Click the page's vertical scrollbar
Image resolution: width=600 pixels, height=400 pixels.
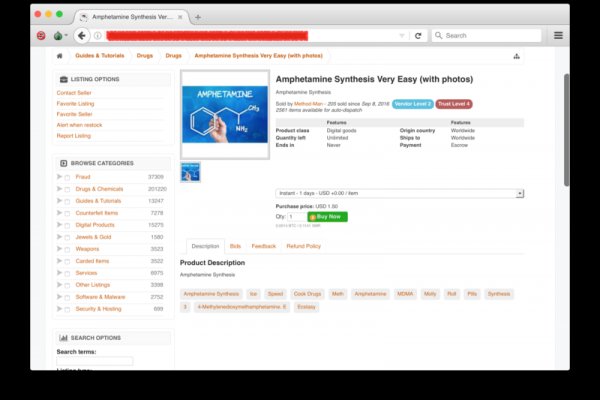coord(567,130)
